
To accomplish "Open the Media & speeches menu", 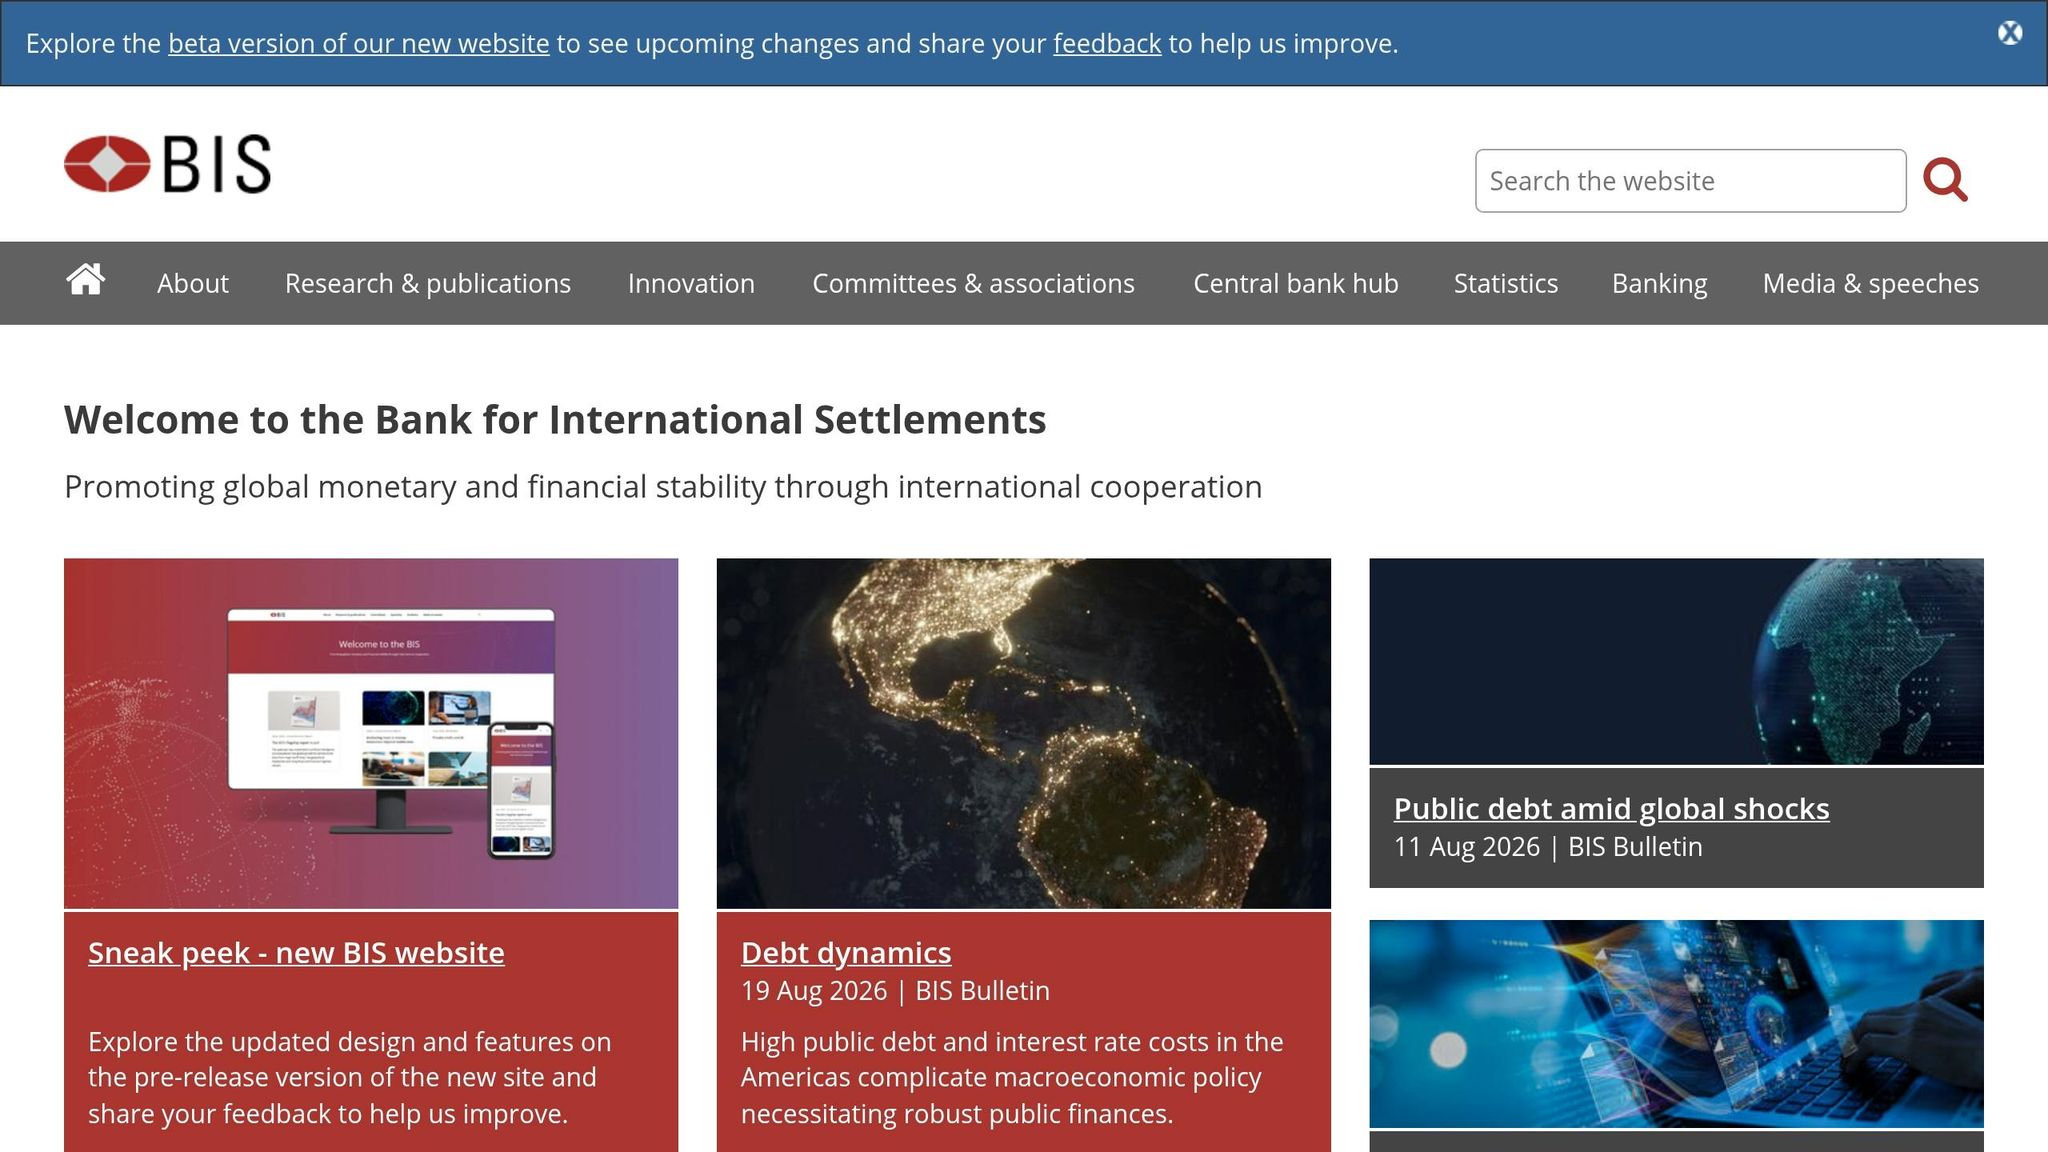I will [1871, 283].
